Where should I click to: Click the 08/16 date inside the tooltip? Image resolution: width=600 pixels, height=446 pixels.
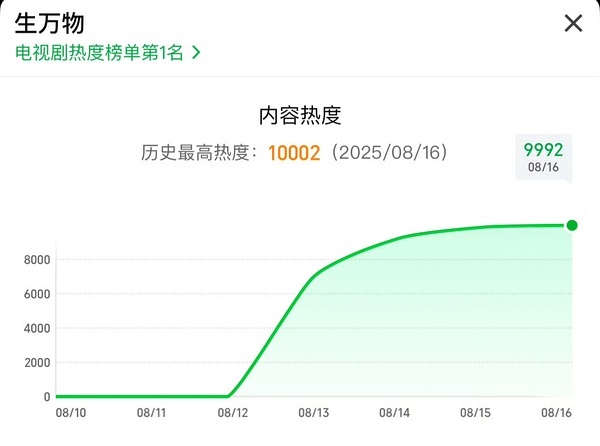543,167
